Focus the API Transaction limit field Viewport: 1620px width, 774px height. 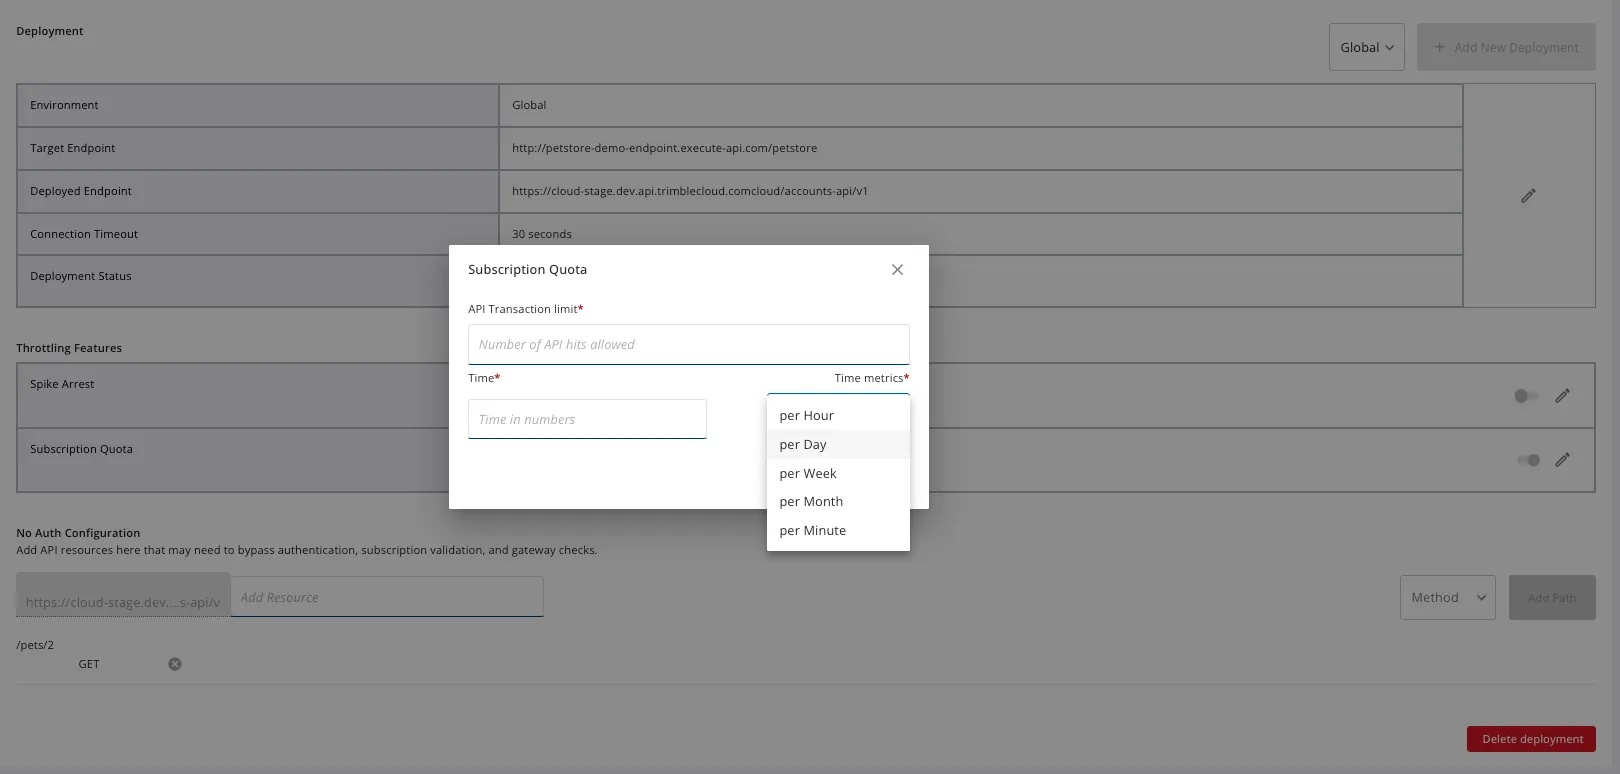click(688, 344)
